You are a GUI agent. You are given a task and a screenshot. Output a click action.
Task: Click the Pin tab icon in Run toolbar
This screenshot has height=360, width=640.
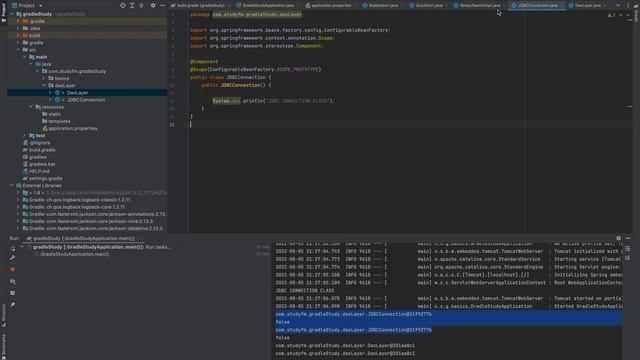pyautogui.click(x=13, y=304)
